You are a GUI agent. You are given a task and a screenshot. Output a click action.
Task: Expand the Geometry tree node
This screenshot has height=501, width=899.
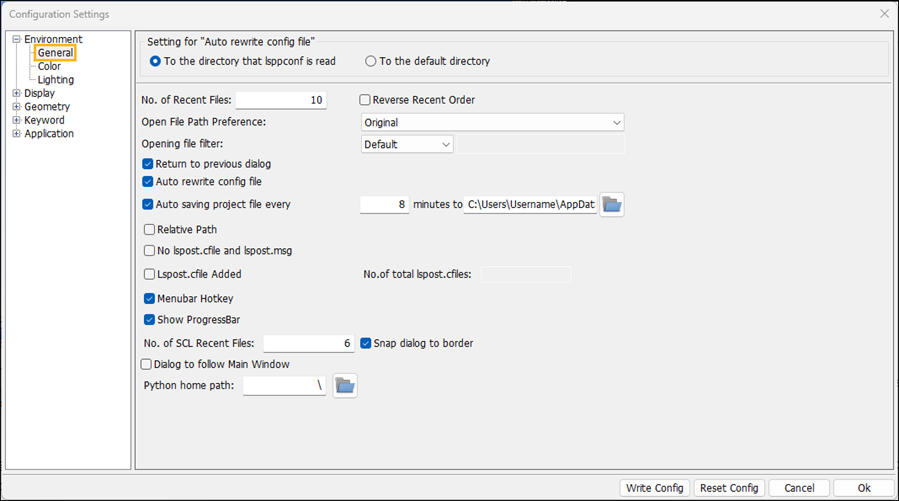(x=16, y=107)
